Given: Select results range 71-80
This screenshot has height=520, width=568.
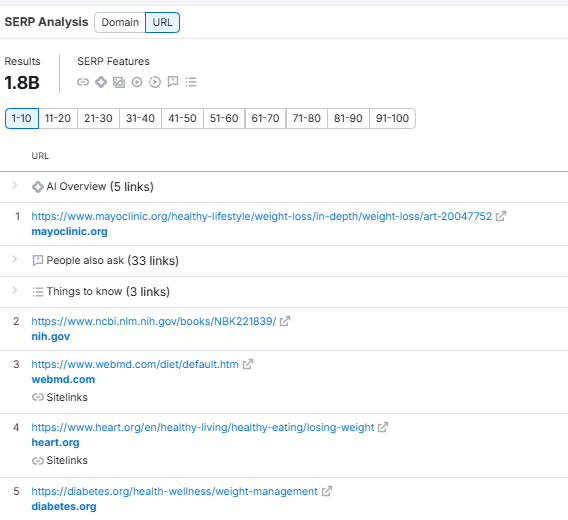Looking at the screenshot, I should 307,118.
